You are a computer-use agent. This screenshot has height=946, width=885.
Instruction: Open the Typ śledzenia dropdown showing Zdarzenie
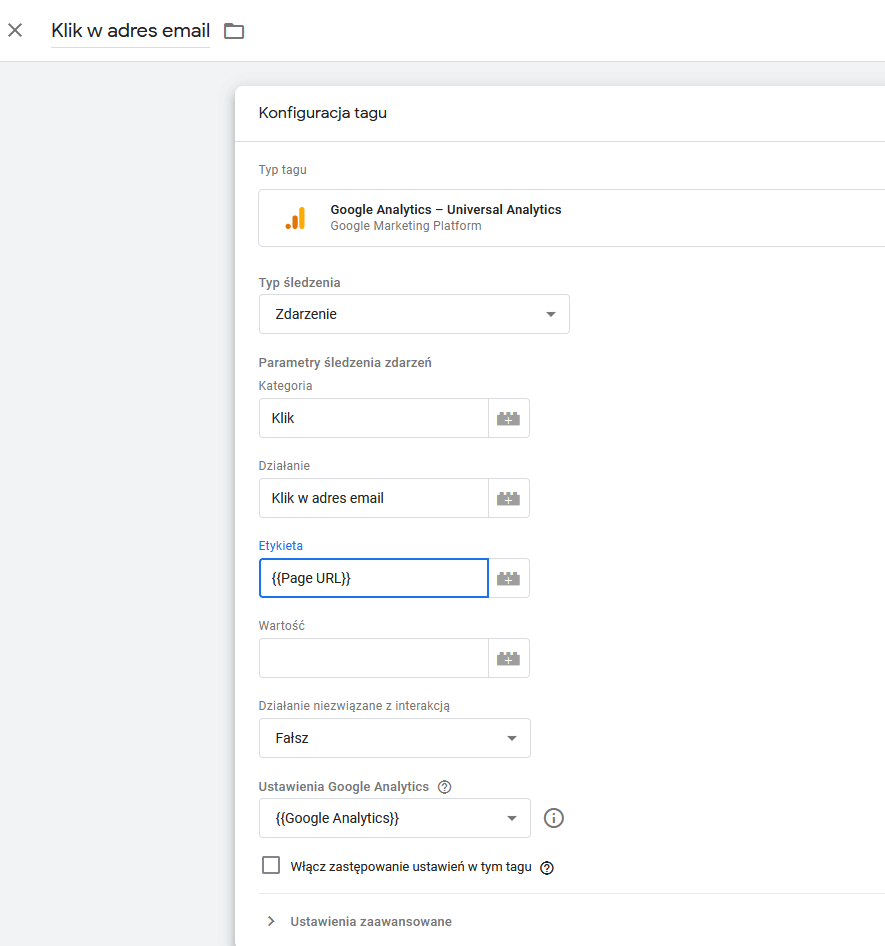(x=414, y=314)
